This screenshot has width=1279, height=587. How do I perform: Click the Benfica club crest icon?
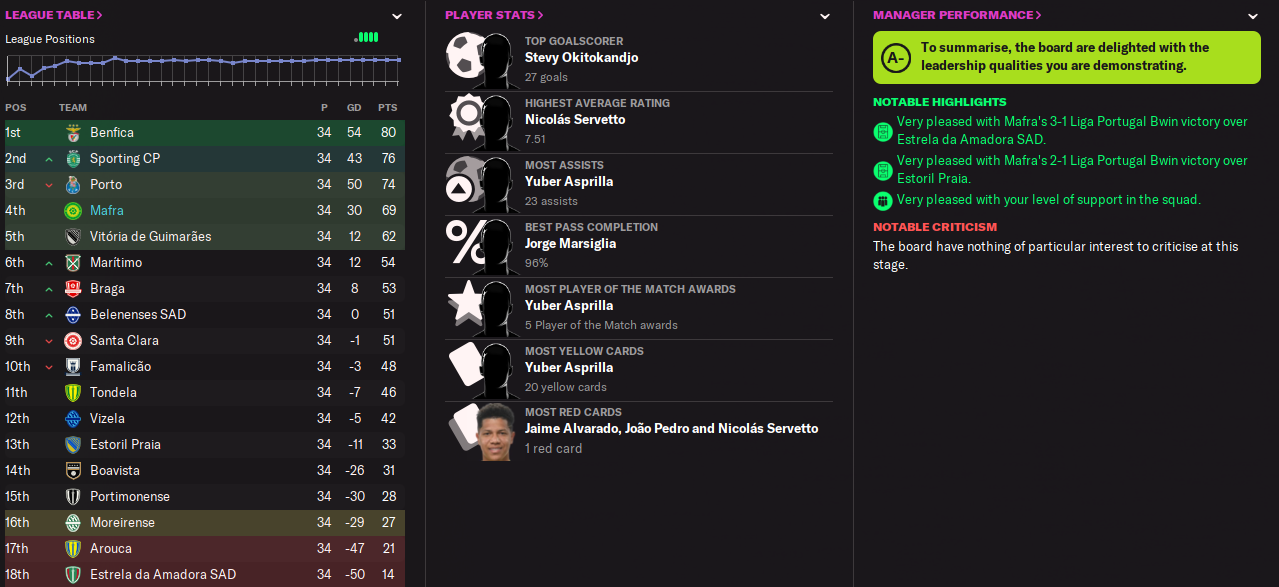point(73,132)
